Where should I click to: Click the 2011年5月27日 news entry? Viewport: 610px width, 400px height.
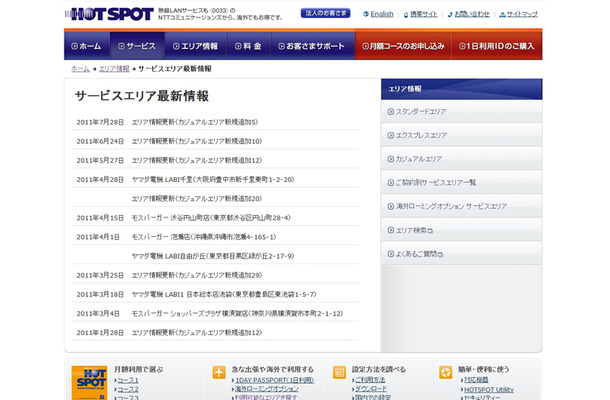pyautogui.click(x=215, y=160)
